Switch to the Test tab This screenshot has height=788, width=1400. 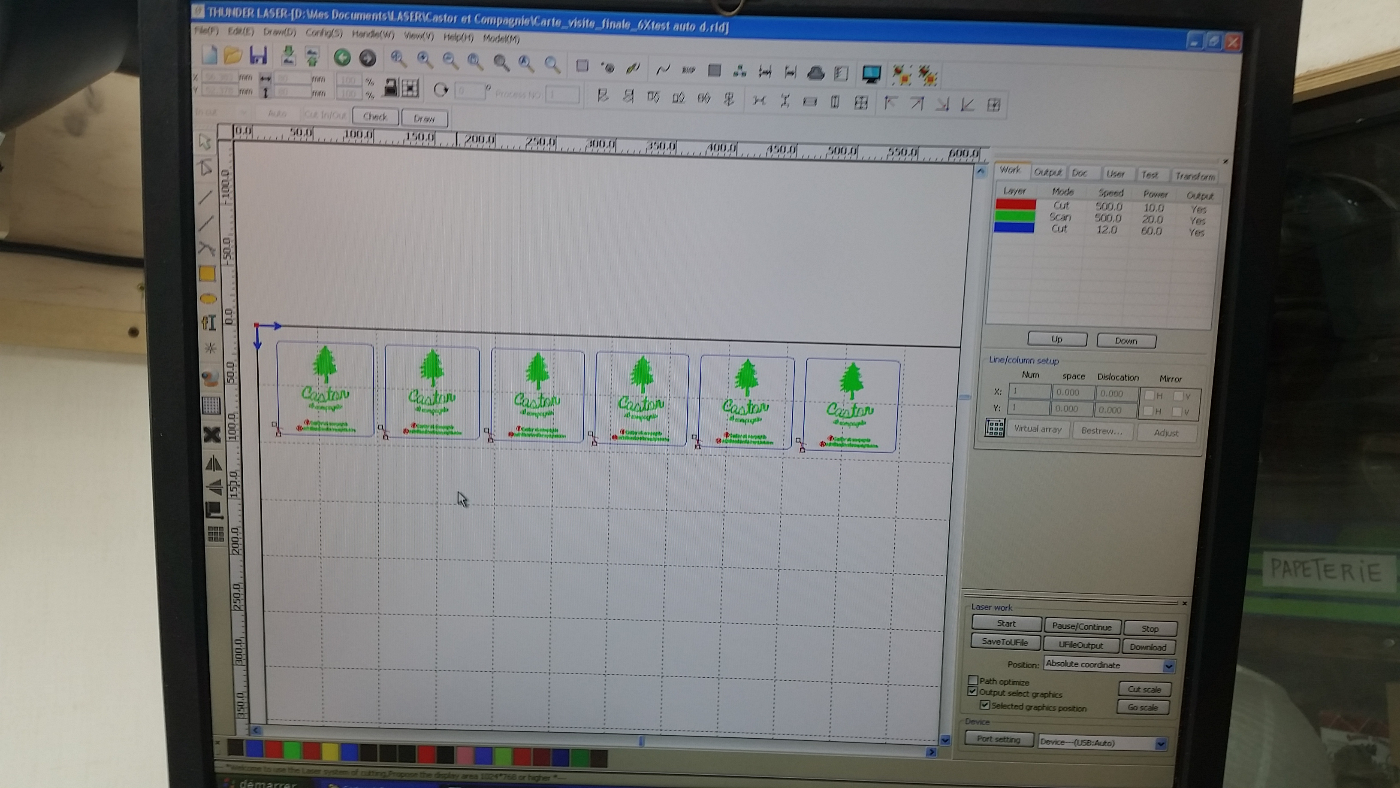[x=1150, y=175]
